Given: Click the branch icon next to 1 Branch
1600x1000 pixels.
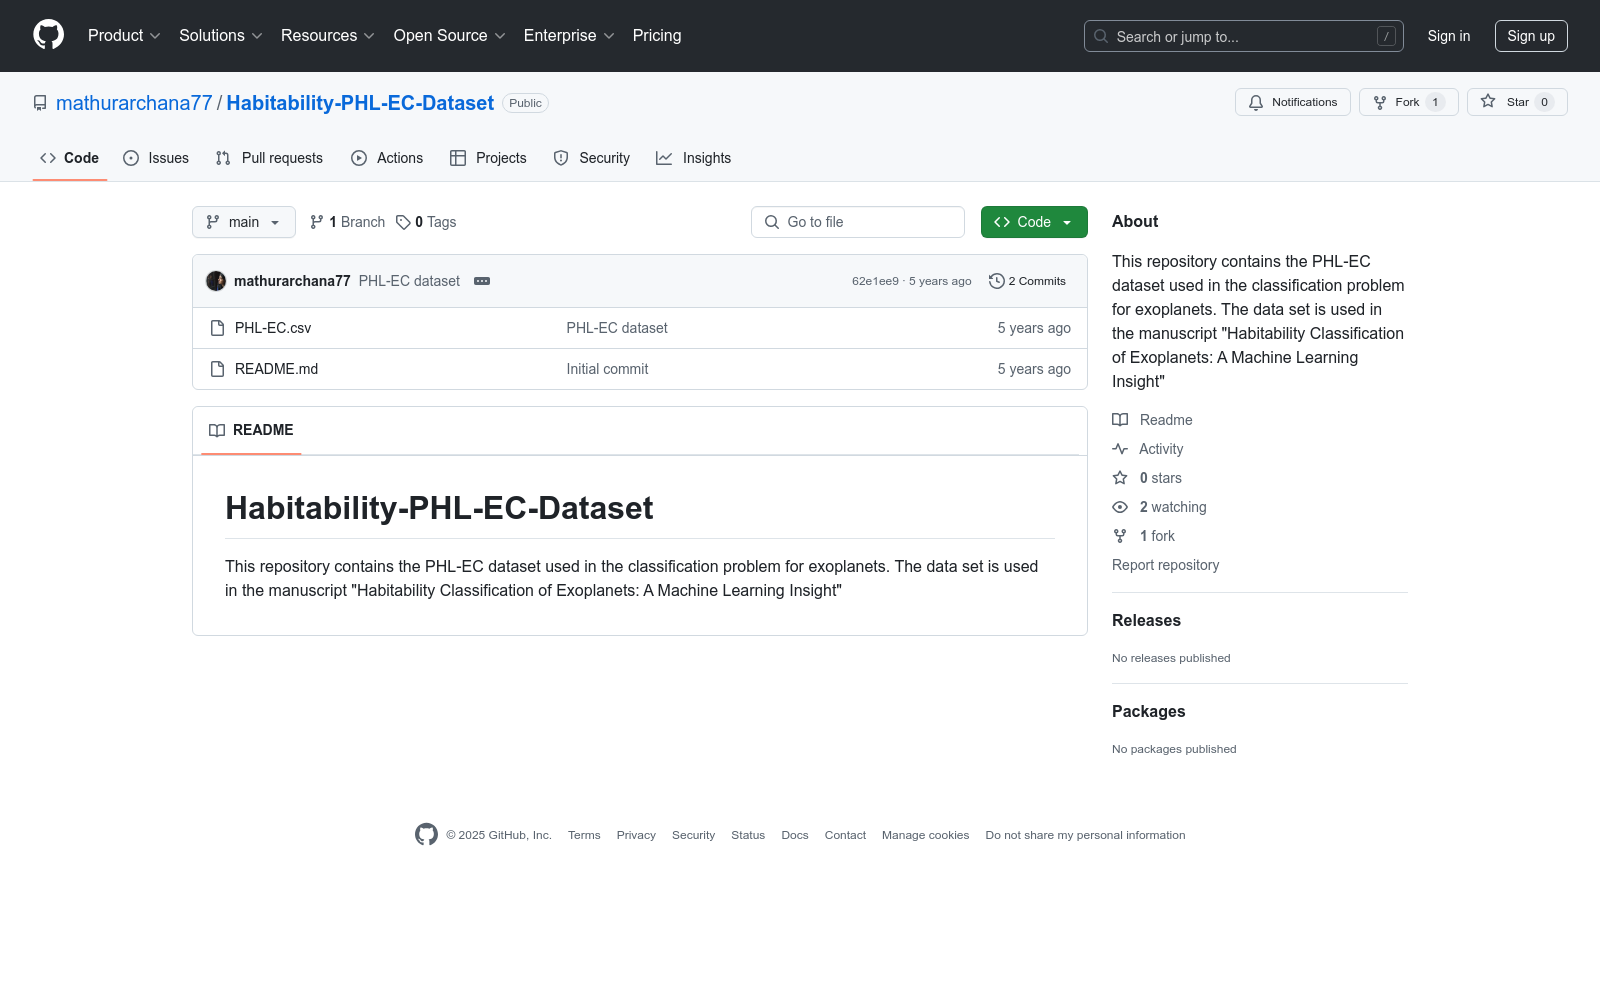Looking at the screenshot, I should (317, 222).
